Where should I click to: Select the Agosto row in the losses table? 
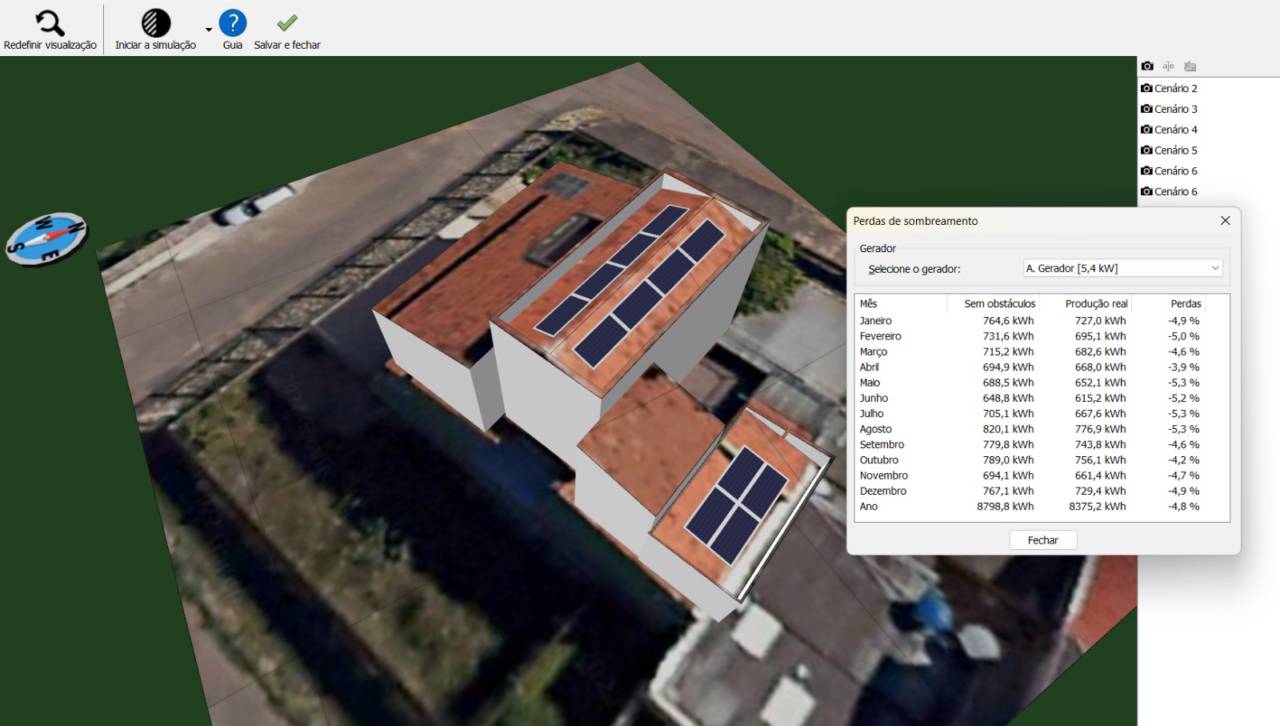pyautogui.click(x=1029, y=429)
